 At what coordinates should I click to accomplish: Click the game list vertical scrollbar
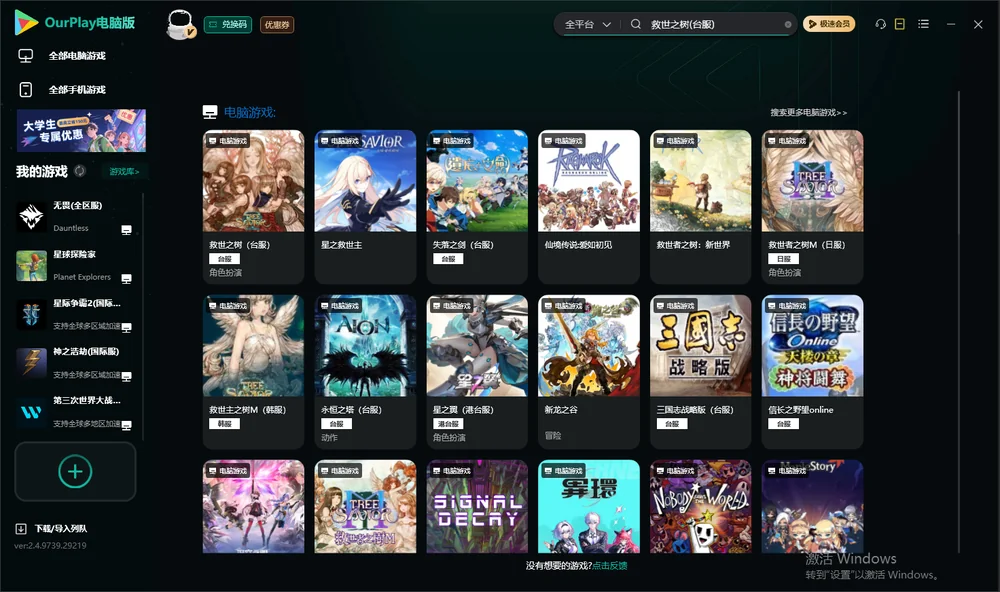(x=959, y=322)
